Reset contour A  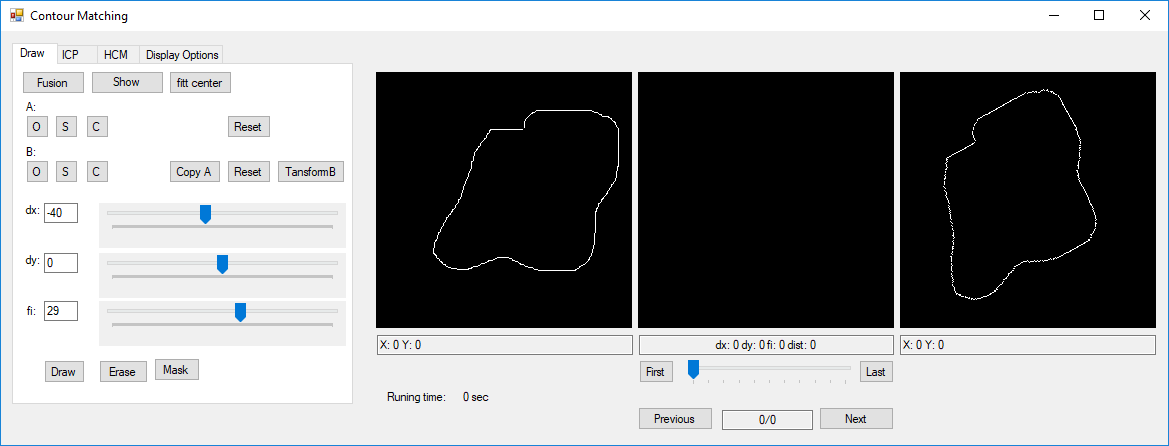pyautogui.click(x=248, y=127)
